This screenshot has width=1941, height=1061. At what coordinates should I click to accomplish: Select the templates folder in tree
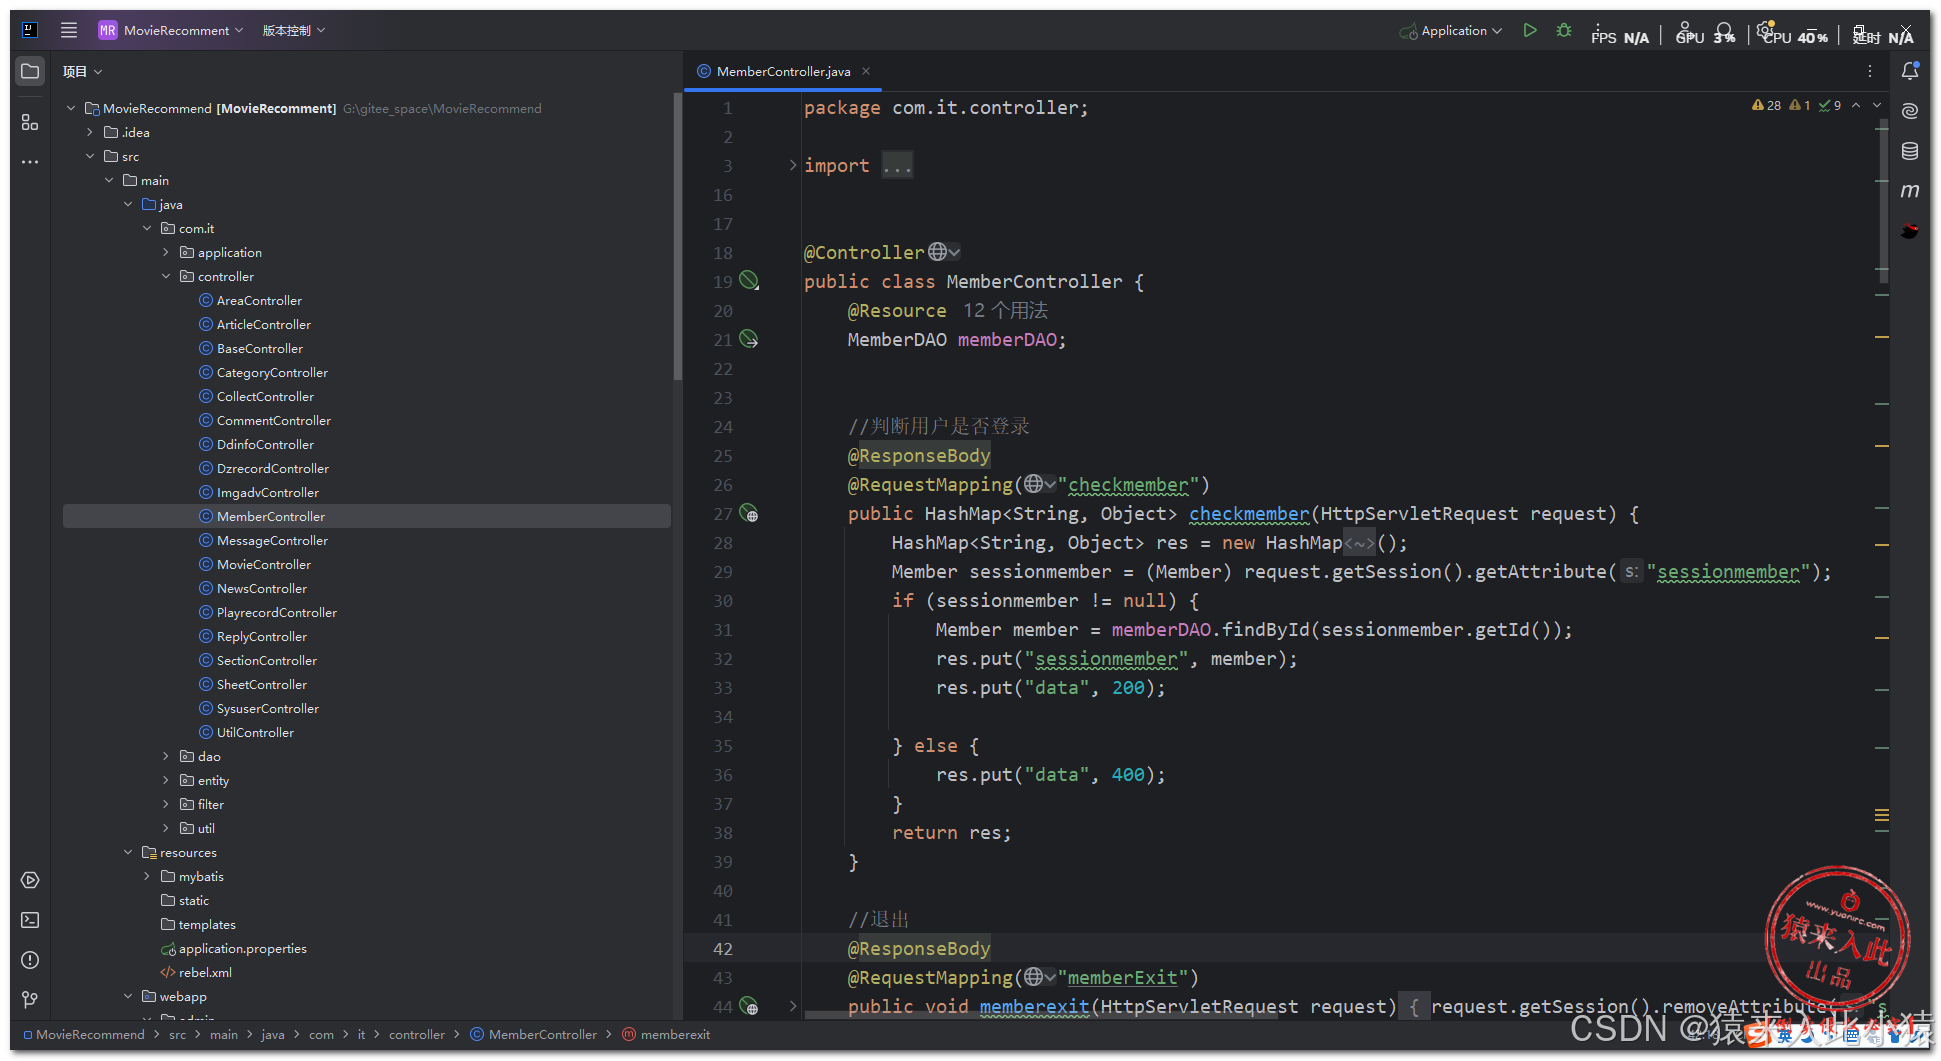point(207,924)
